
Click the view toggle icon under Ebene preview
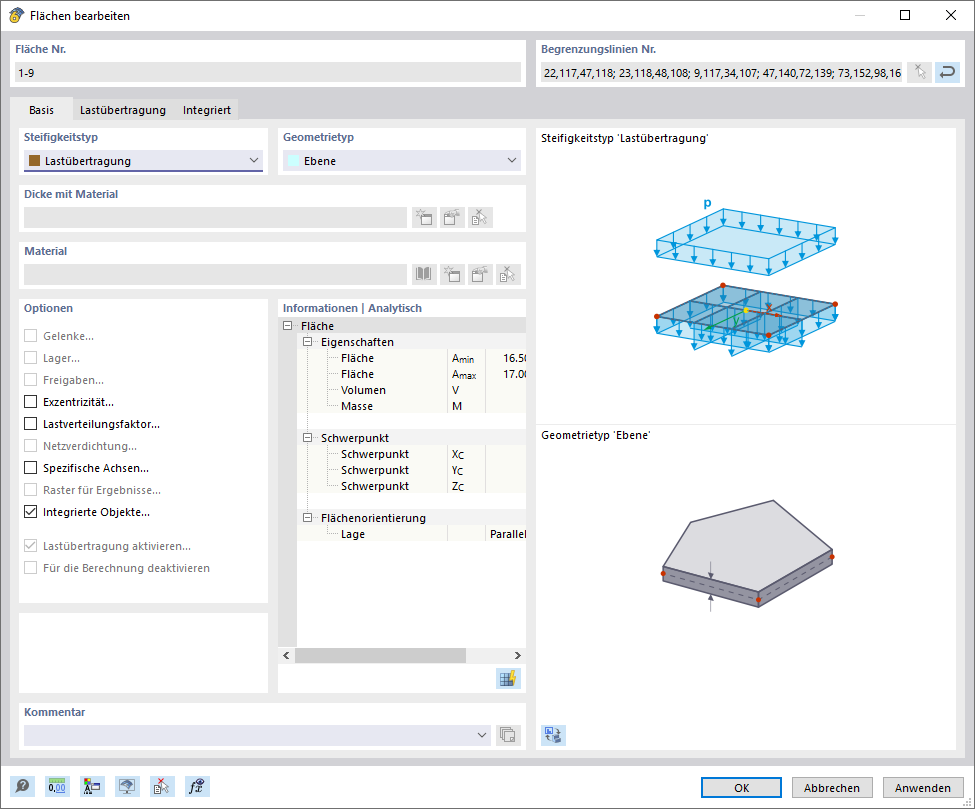point(553,735)
